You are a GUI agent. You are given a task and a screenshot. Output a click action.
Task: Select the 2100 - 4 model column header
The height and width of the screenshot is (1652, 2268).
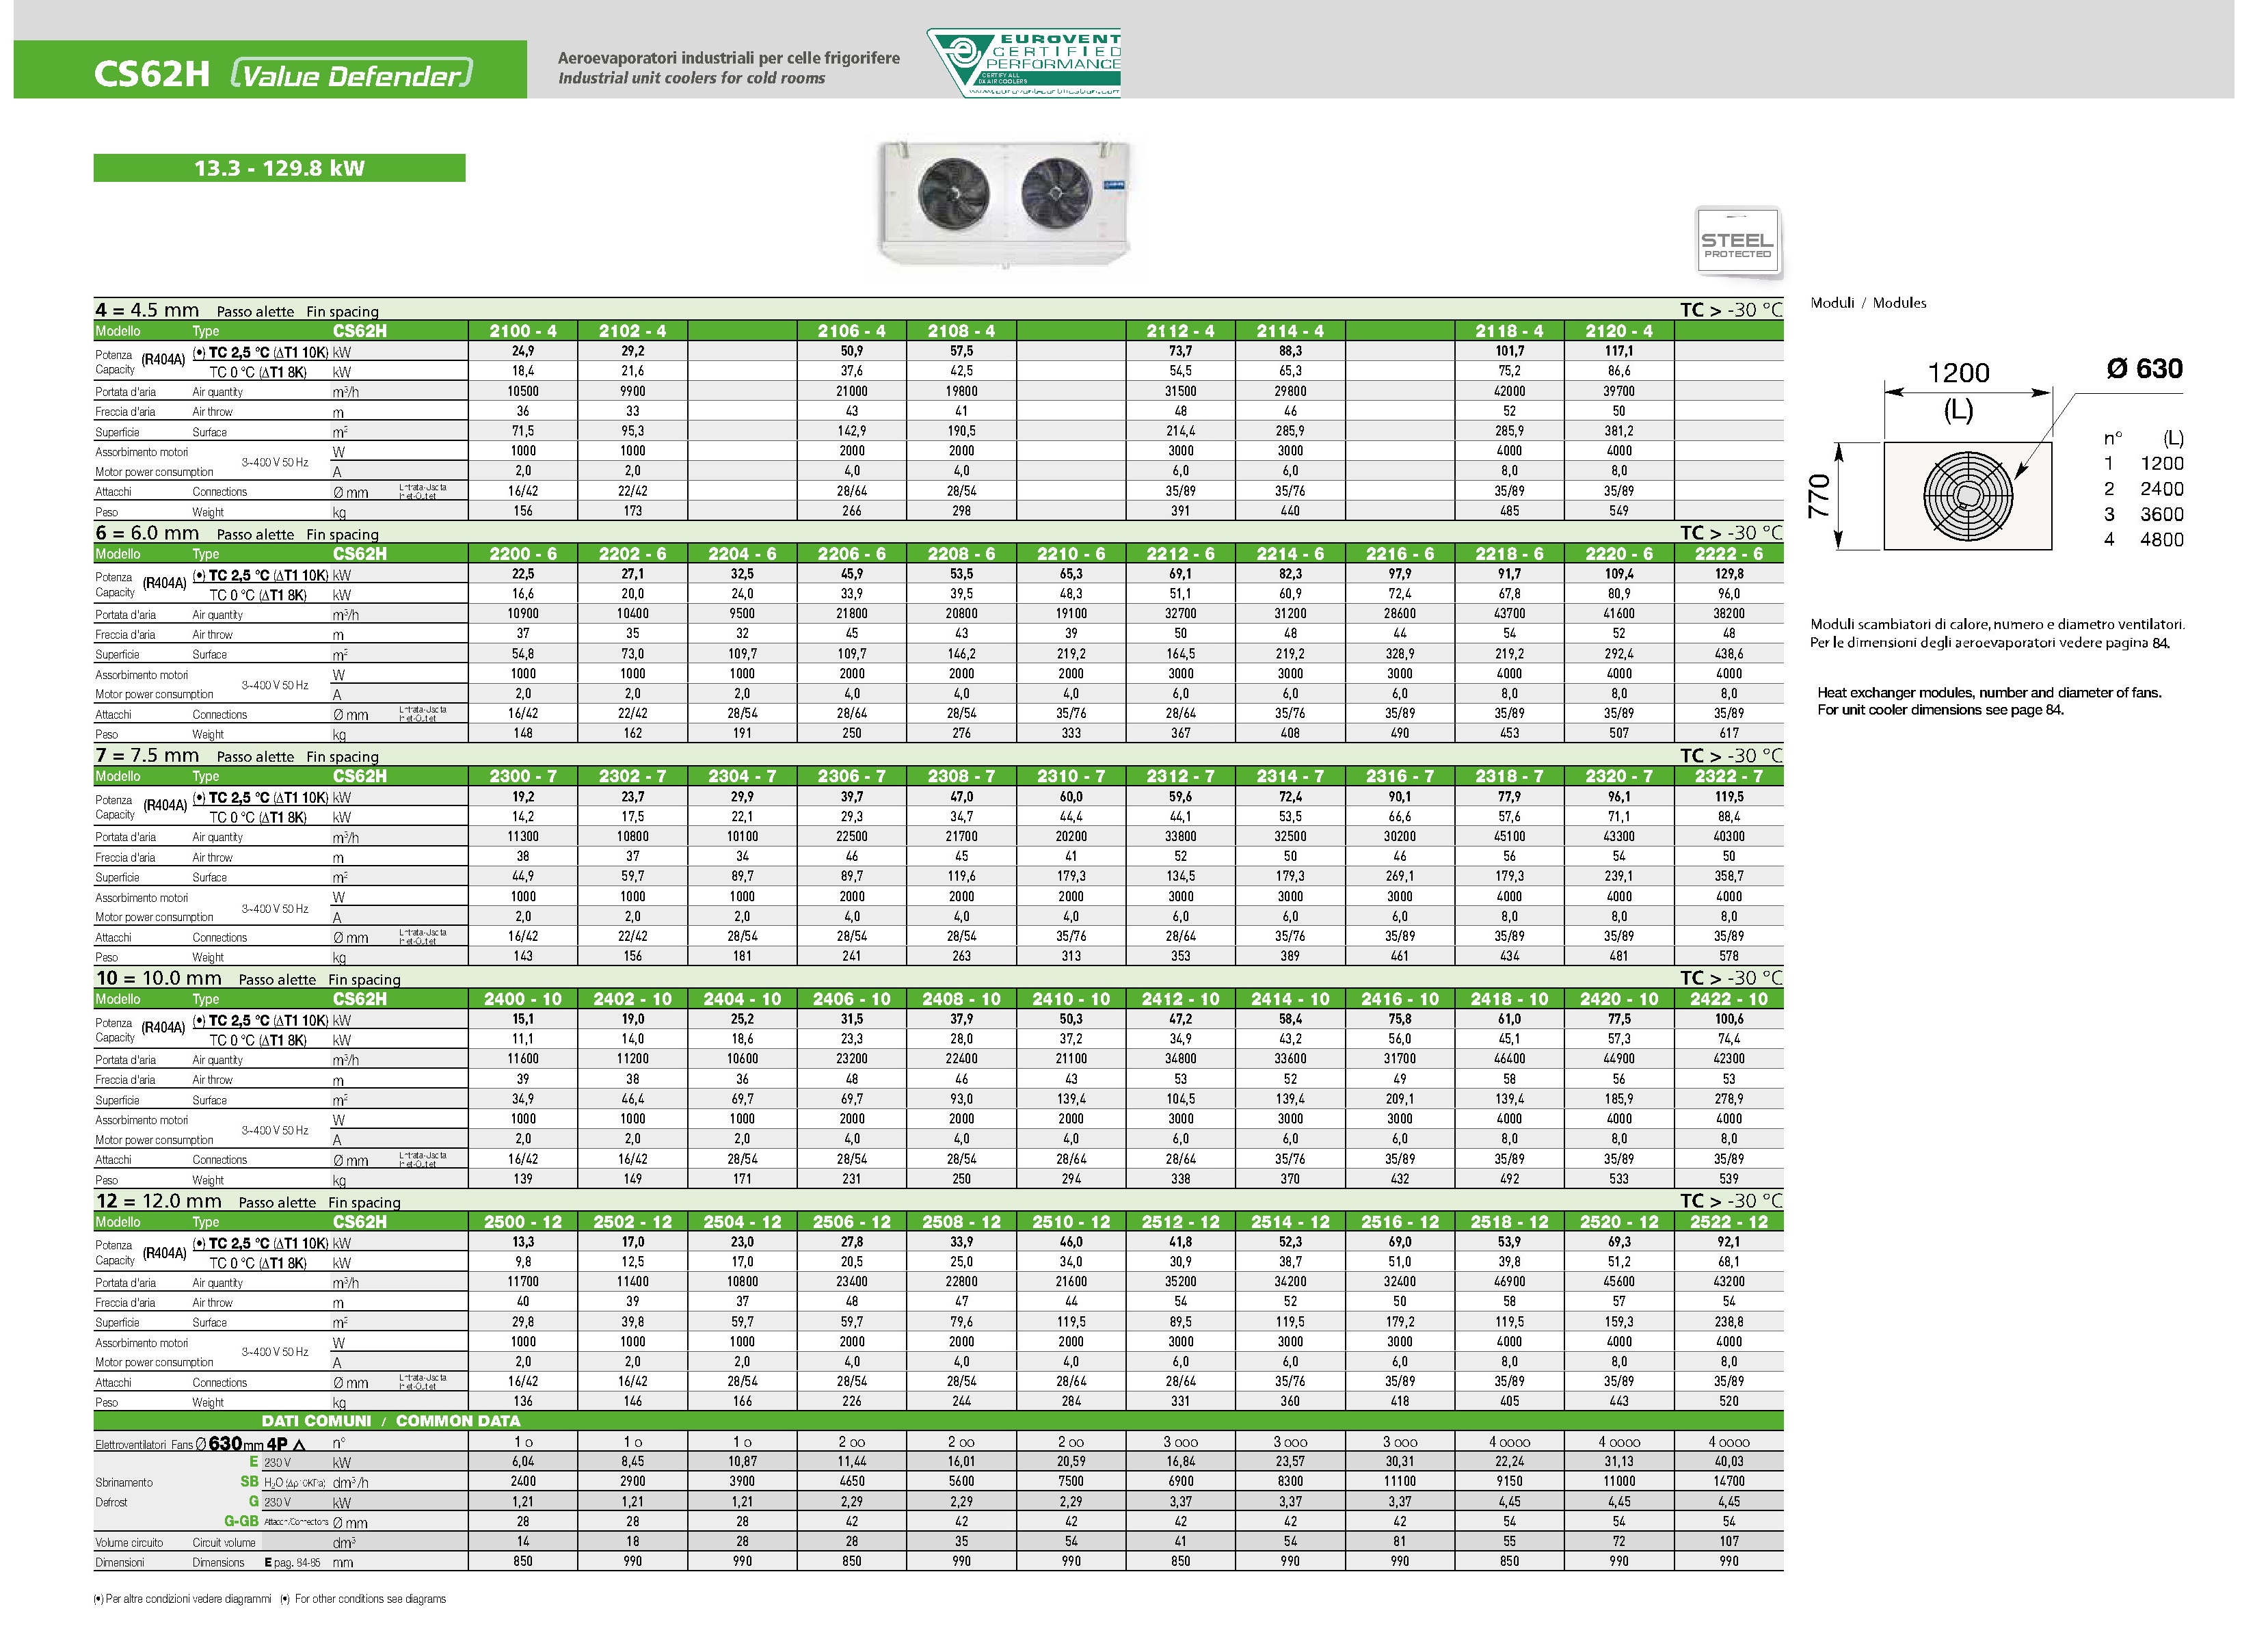[522, 331]
